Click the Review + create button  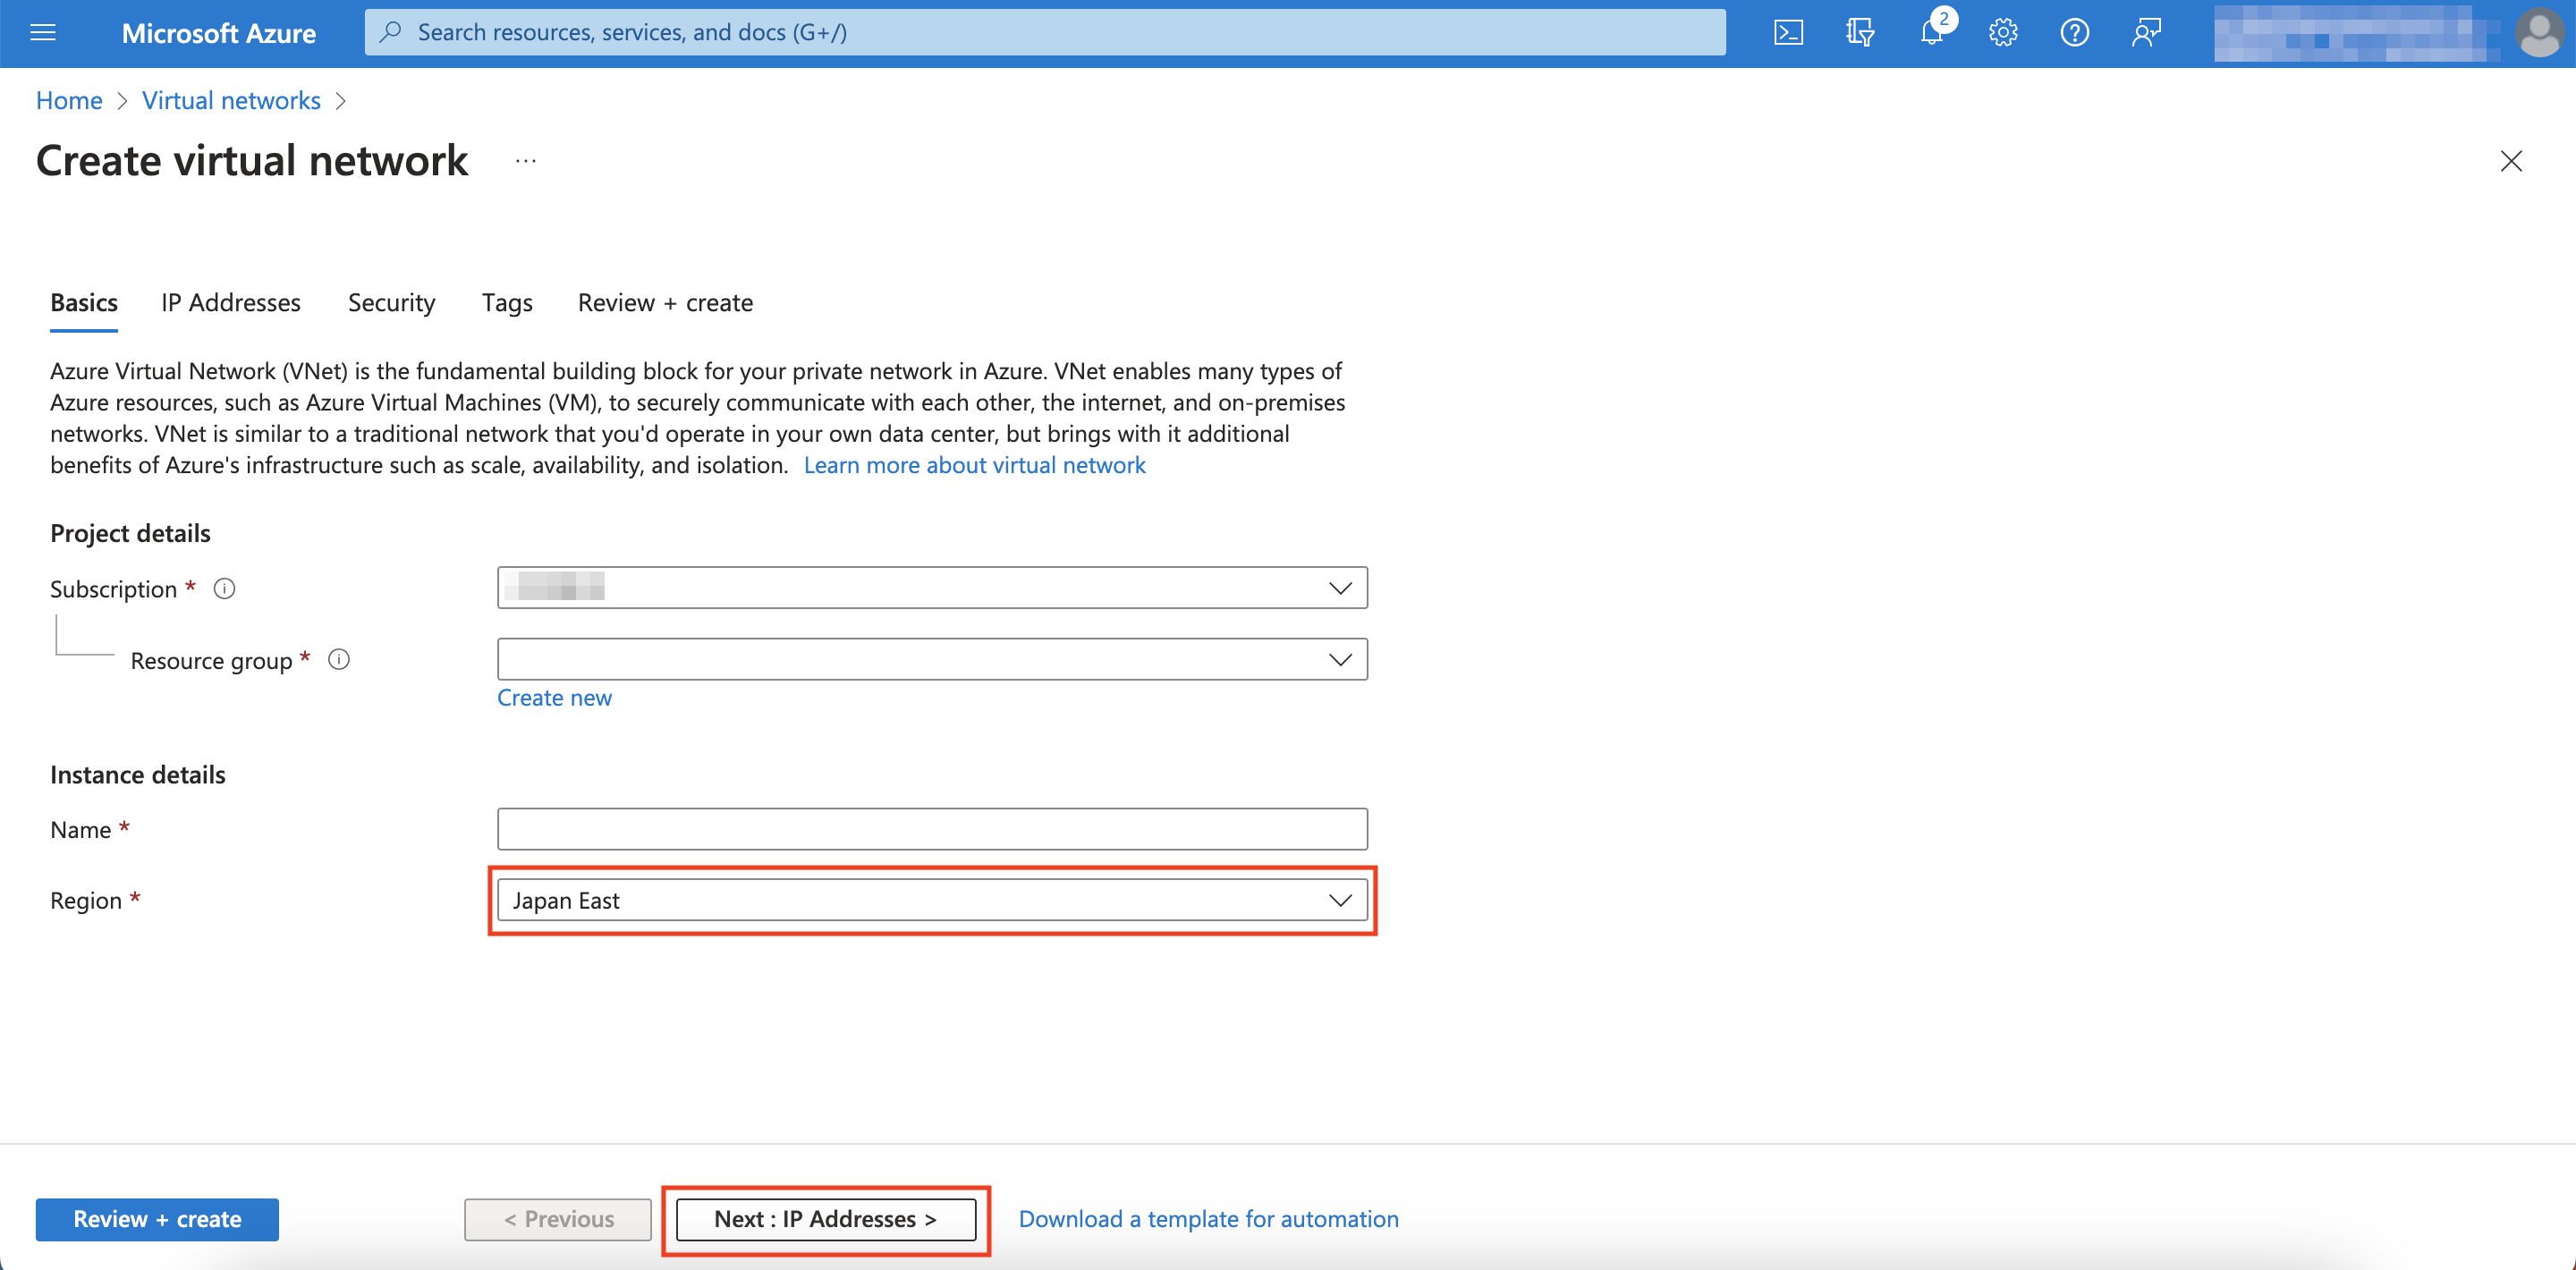[x=156, y=1219]
